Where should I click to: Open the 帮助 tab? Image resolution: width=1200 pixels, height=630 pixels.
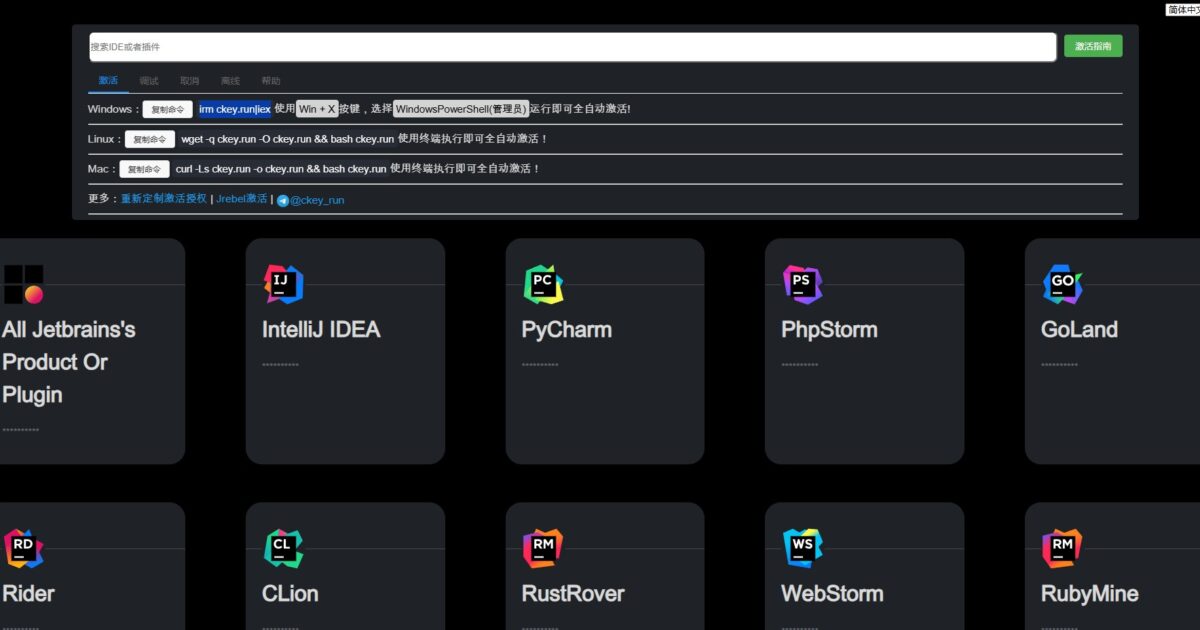pos(271,81)
